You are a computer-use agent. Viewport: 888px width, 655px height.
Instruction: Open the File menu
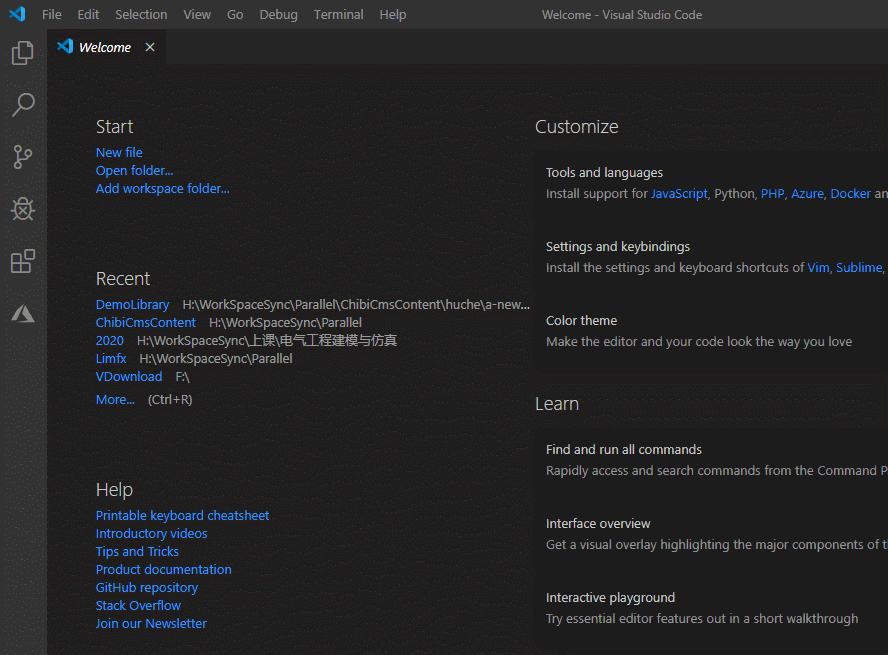click(x=52, y=15)
